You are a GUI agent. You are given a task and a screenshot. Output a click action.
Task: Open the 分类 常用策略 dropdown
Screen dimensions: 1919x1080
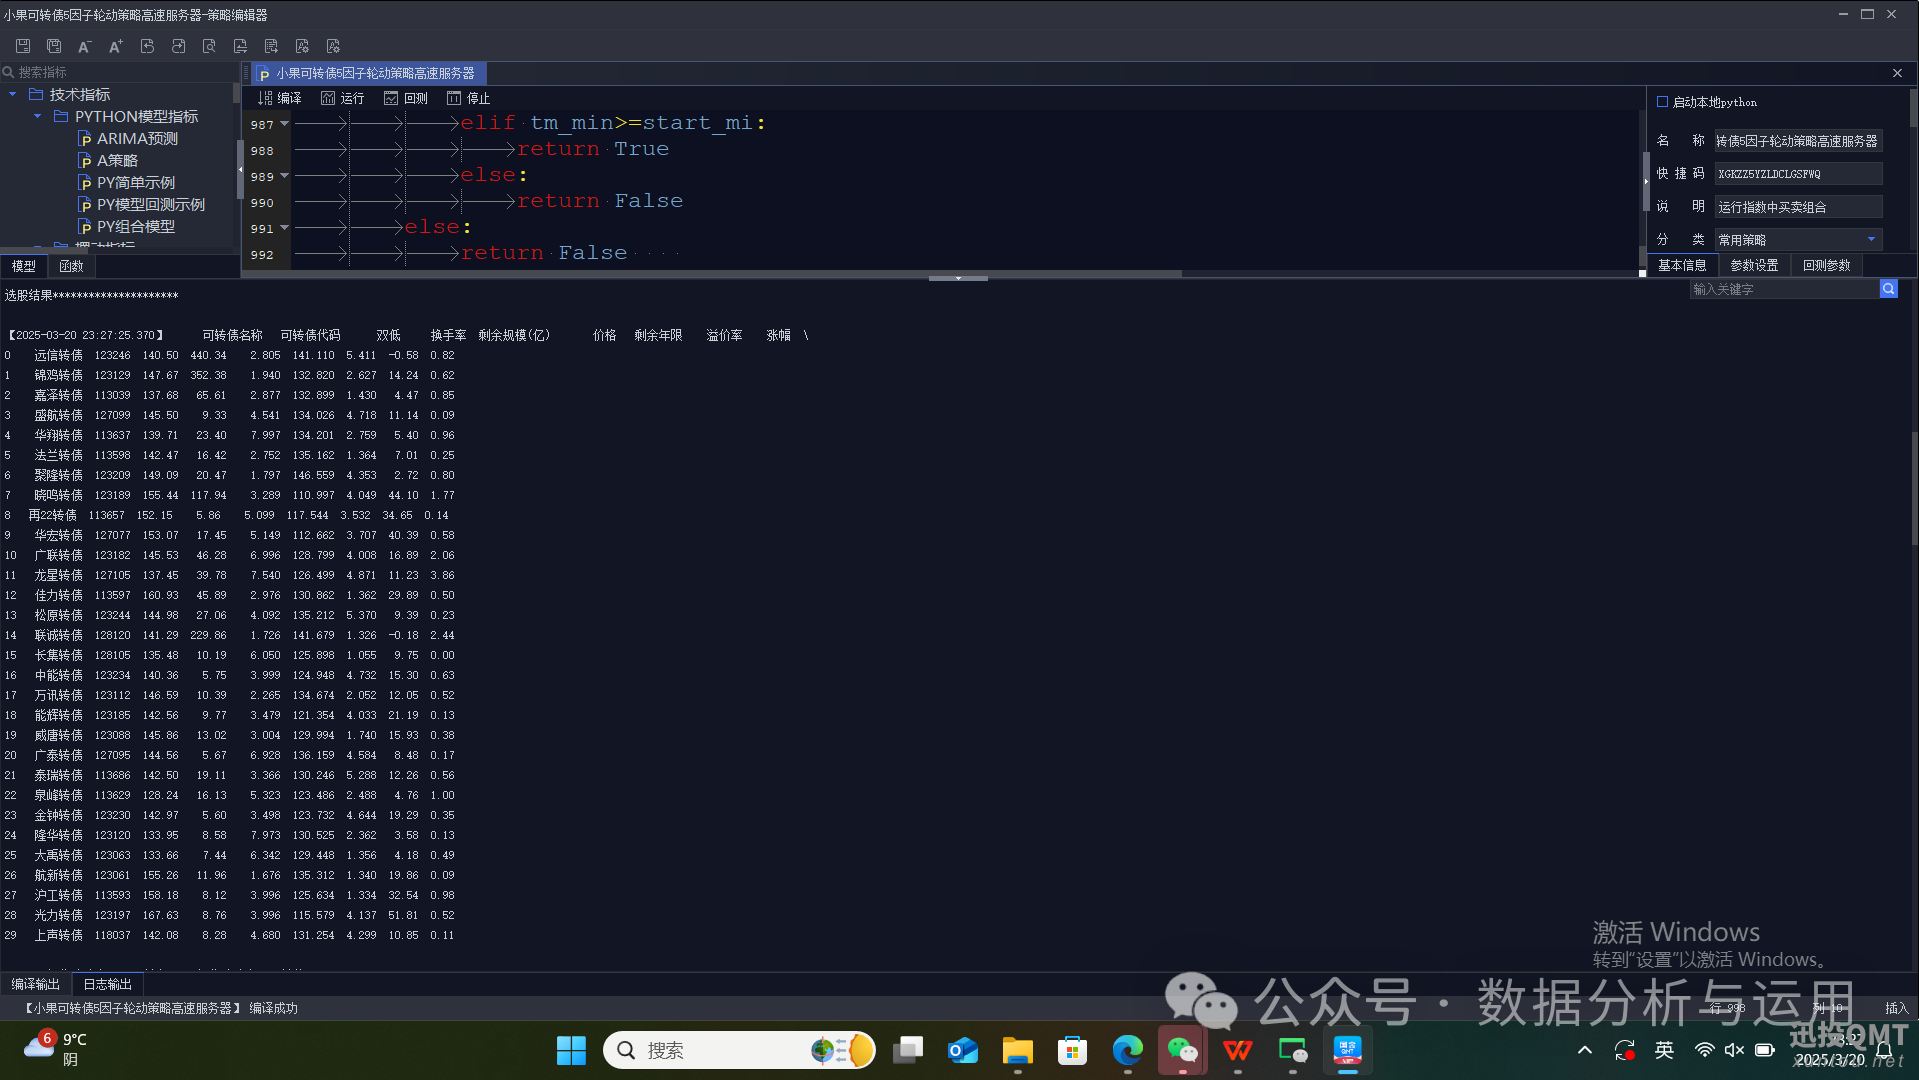[x=1798, y=240]
